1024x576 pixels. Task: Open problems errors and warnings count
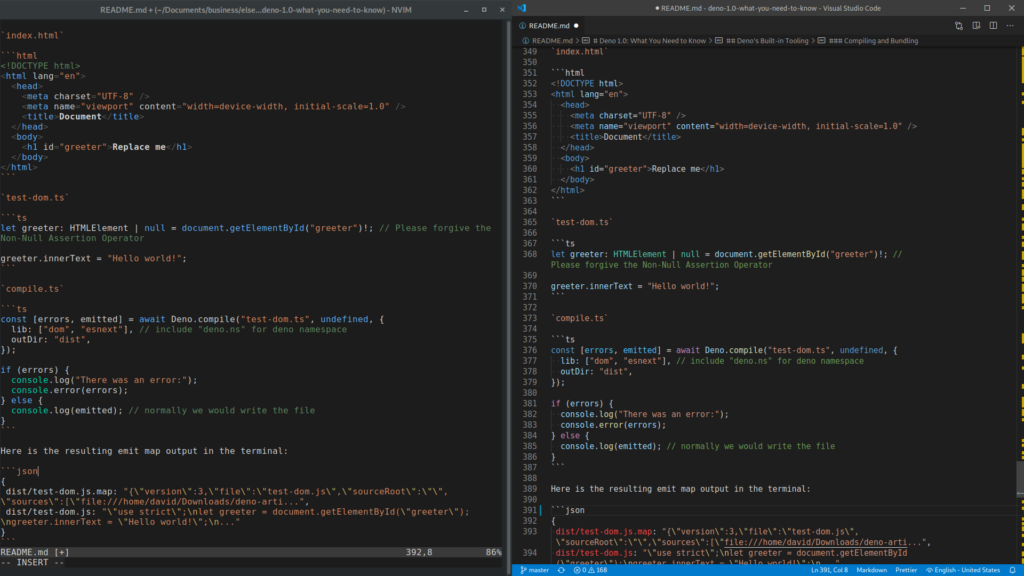tap(590, 570)
